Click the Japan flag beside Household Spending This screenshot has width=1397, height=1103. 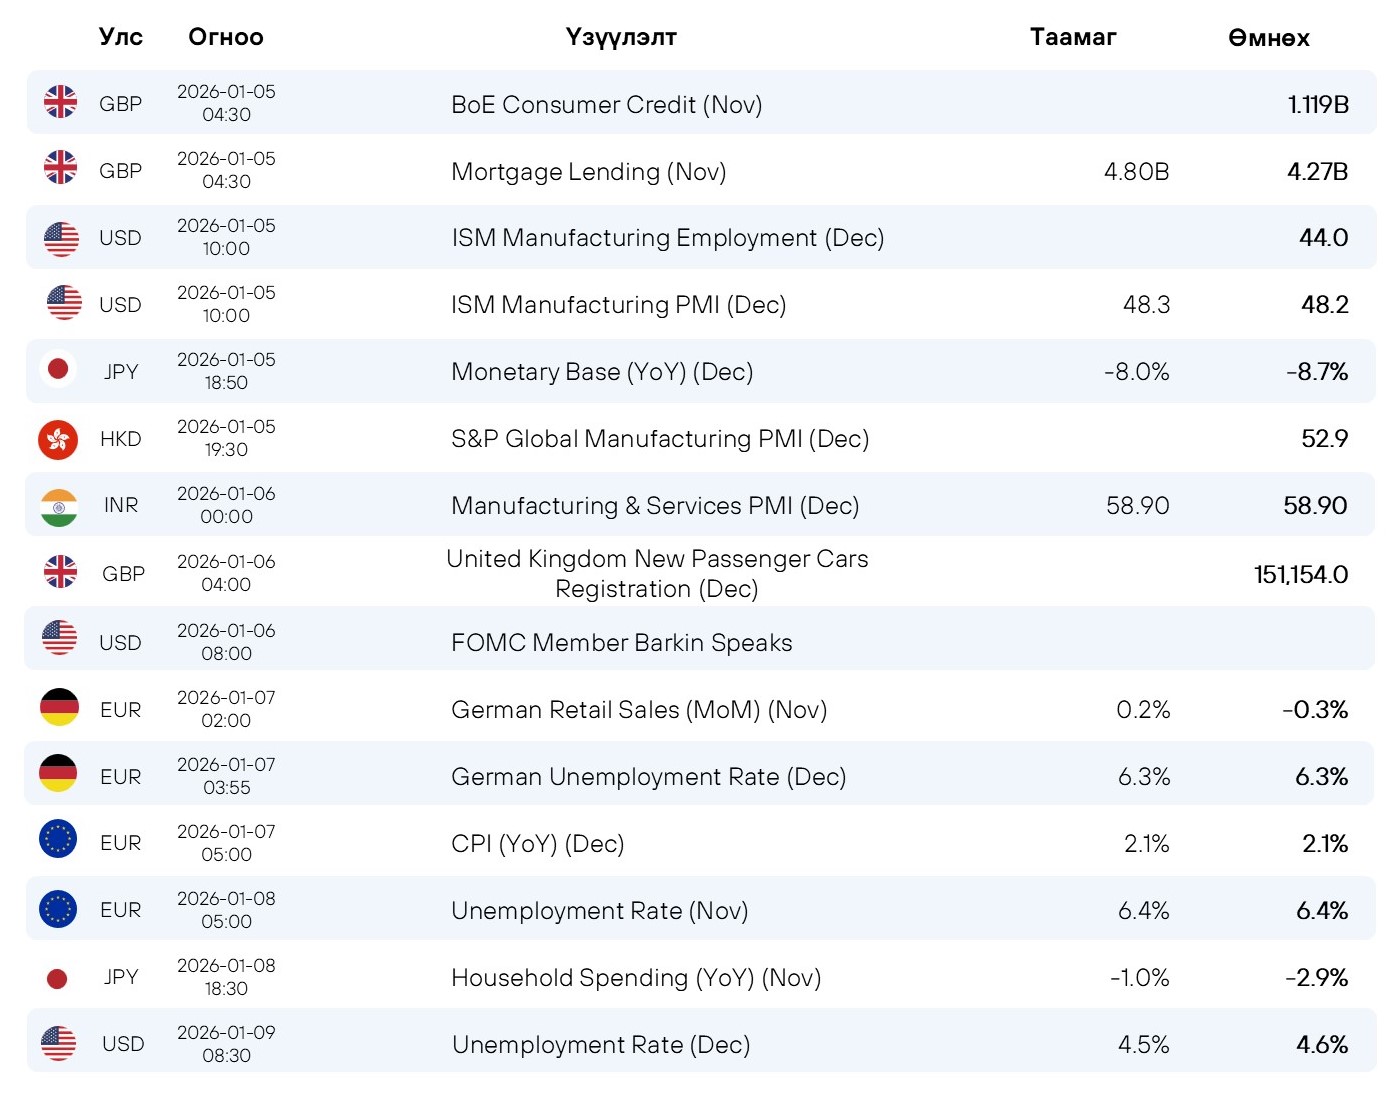coord(57,978)
